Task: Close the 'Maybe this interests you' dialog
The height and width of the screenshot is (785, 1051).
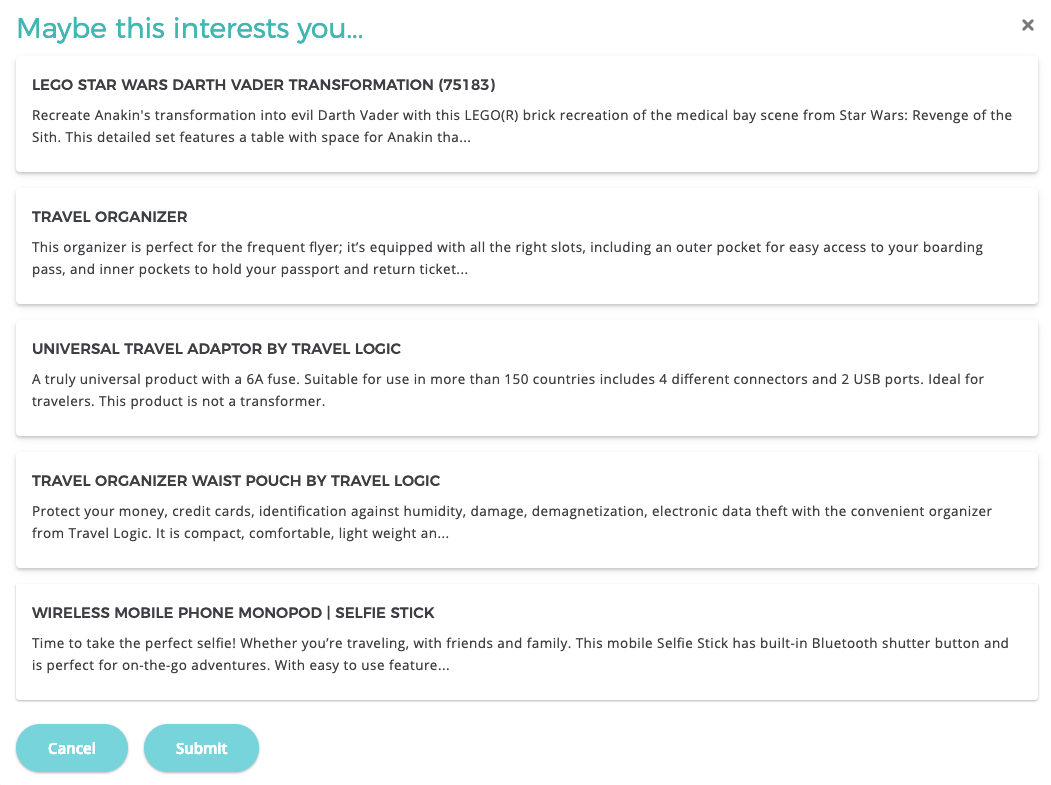Action: 1027,26
